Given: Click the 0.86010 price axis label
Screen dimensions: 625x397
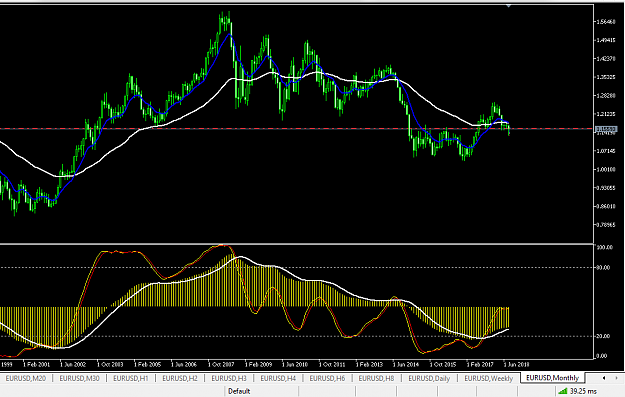Looking at the screenshot, I should point(606,206).
